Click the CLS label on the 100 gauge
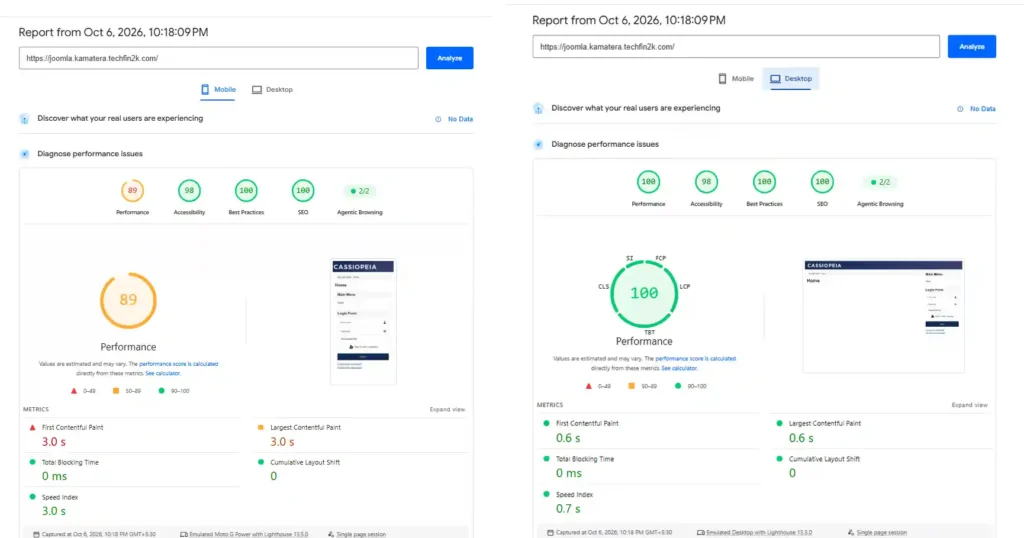Image resolution: width=1024 pixels, height=538 pixels. (x=603, y=287)
